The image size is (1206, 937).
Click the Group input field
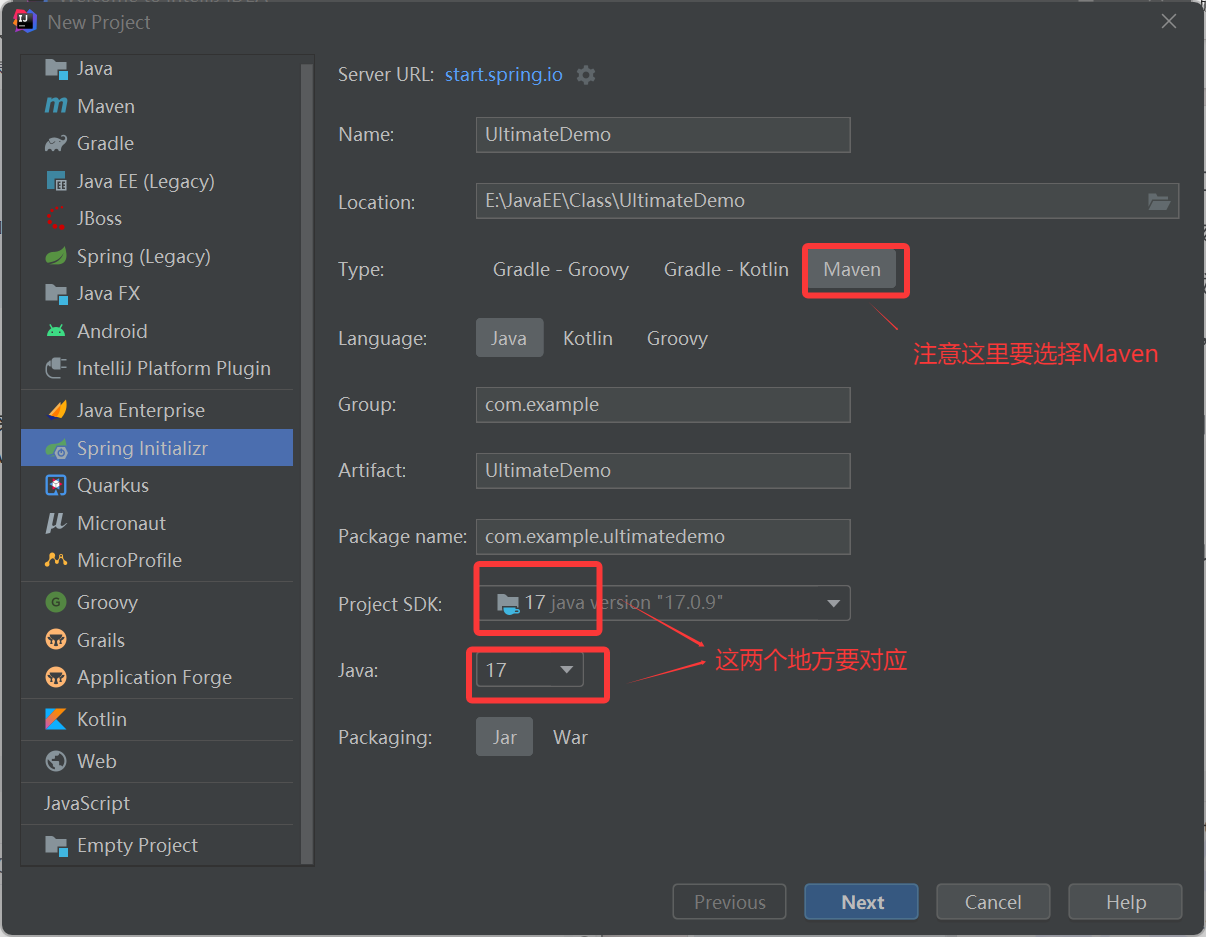coord(663,405)
